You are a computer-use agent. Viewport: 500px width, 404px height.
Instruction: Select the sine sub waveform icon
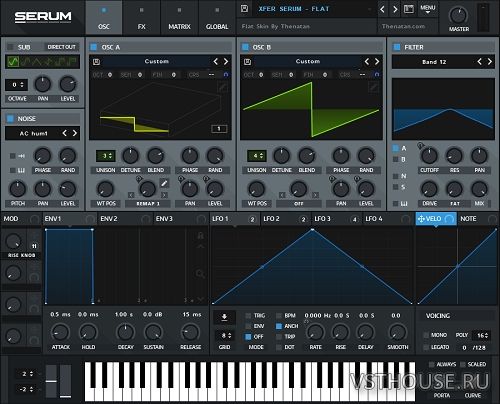(13, 62)
